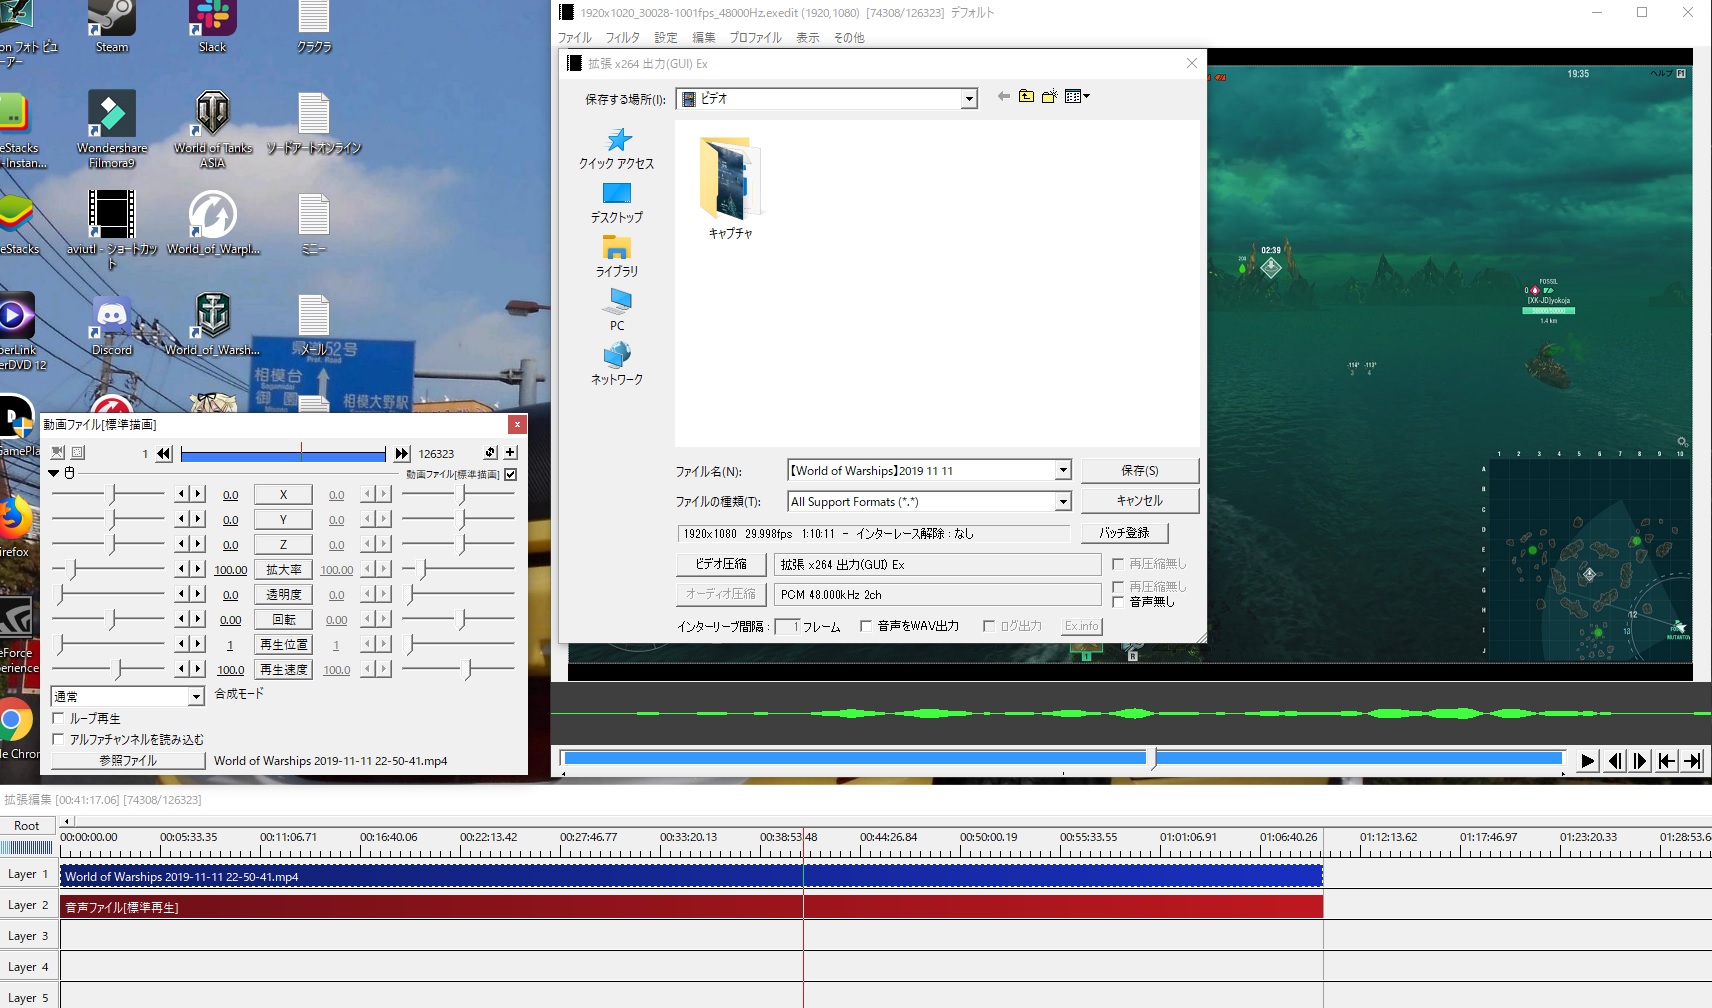
Task: Increase 再生速度 value with right arrow
Action: coord(198,669)
